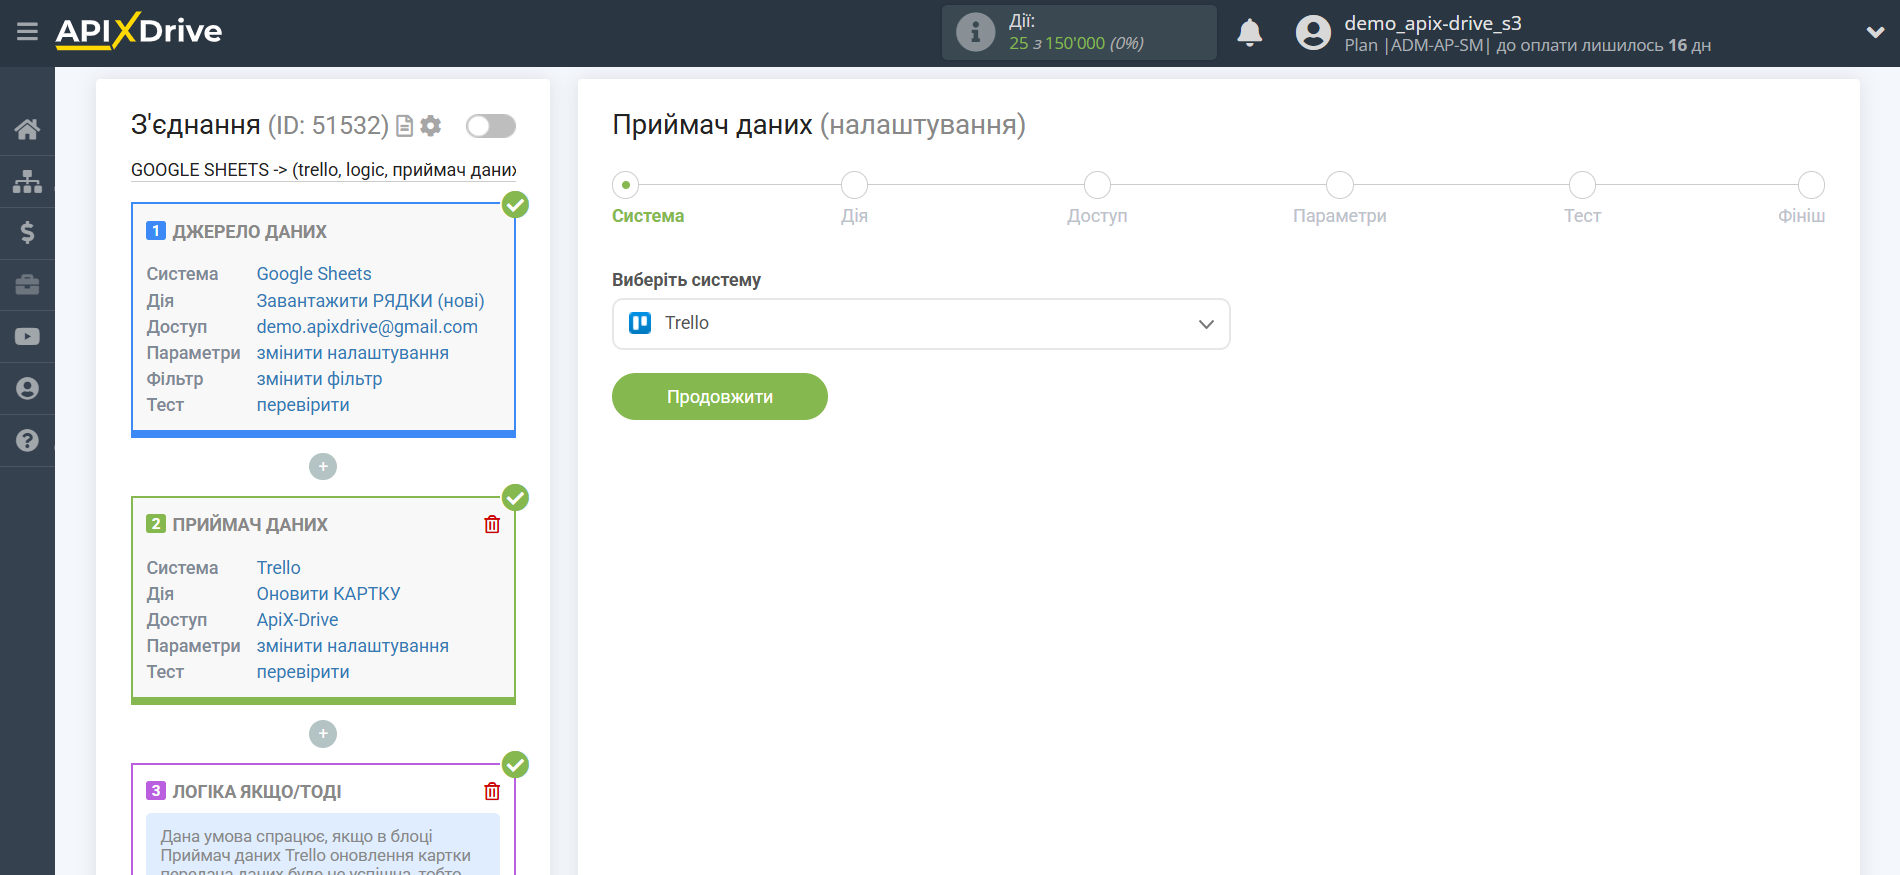Open the actions info icon

[975, 32]
